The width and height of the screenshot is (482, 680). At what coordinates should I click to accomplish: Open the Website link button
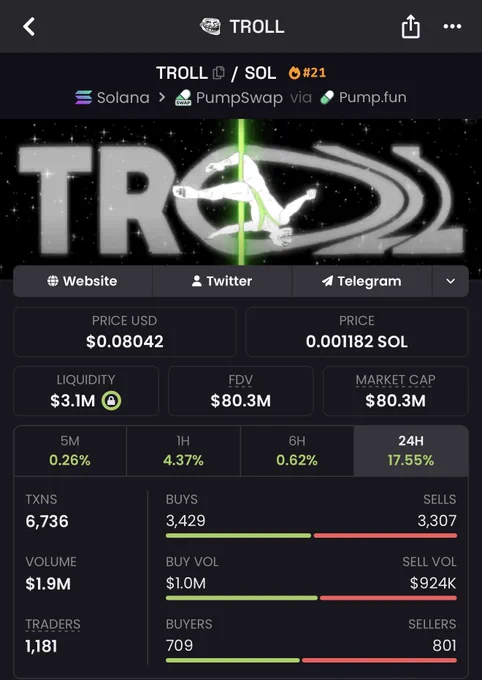click(82, 281)
